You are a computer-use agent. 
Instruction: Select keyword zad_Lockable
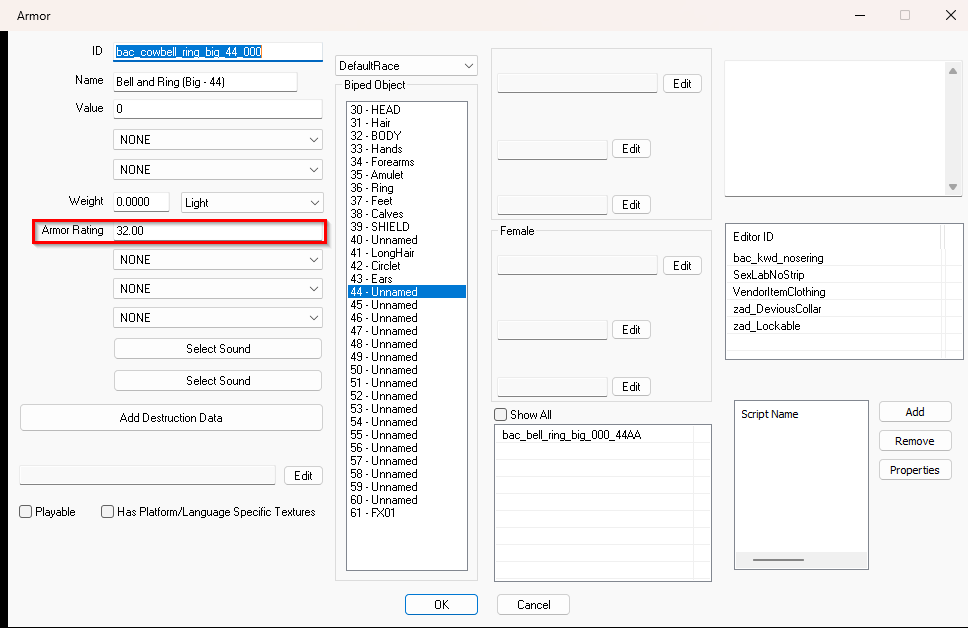click(x=767, y=326)
